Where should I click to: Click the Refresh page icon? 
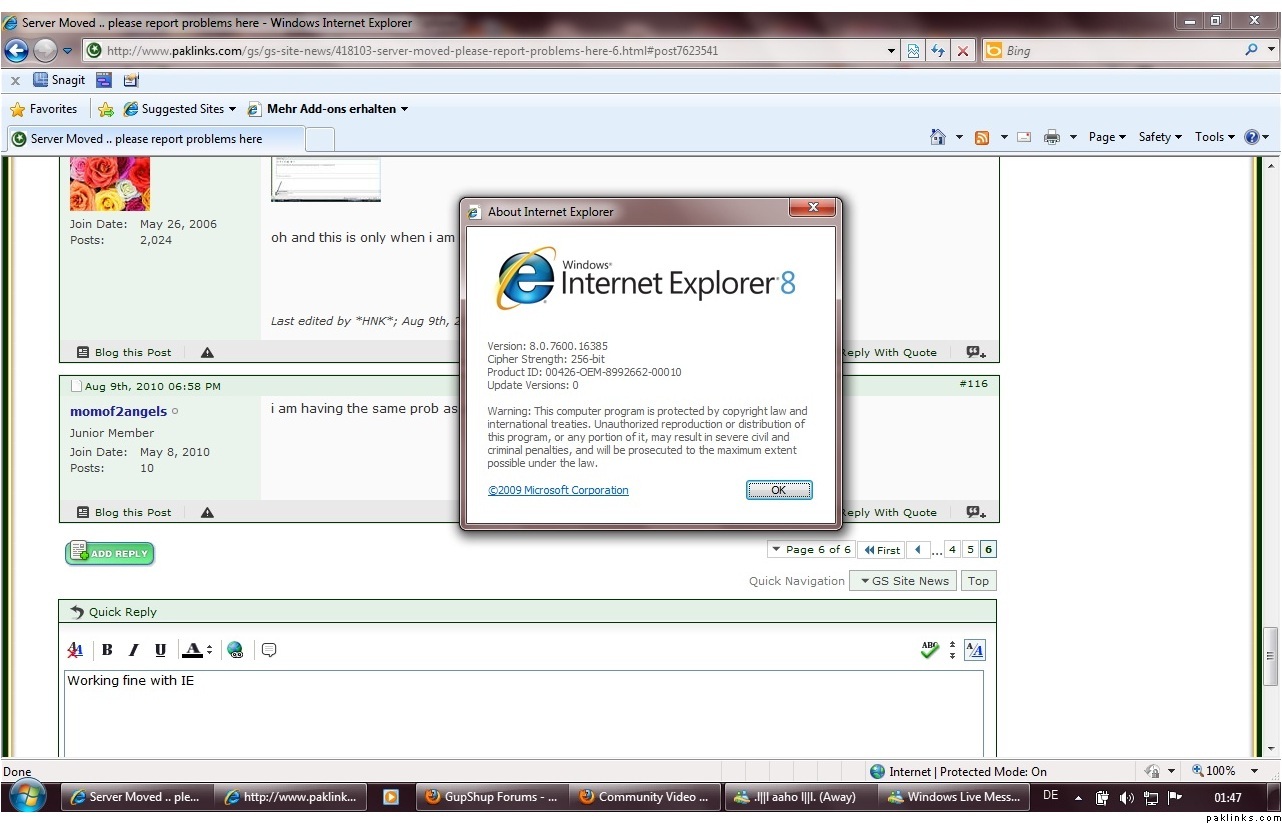point(938,51)
